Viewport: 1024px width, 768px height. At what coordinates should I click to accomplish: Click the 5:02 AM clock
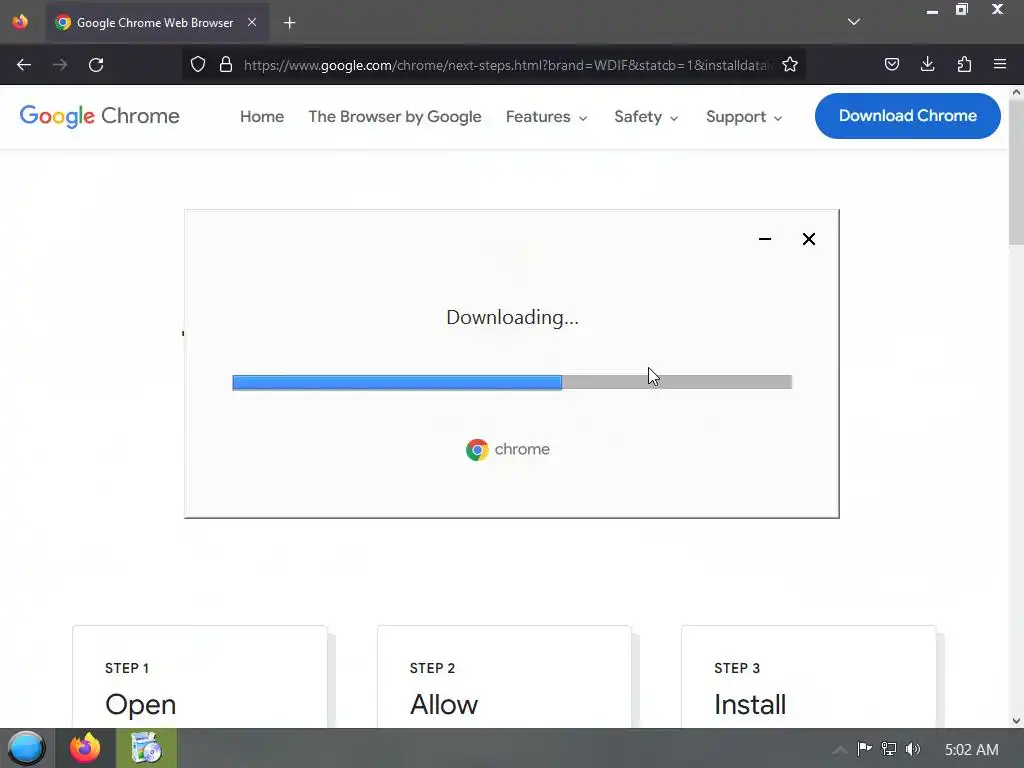972,750
